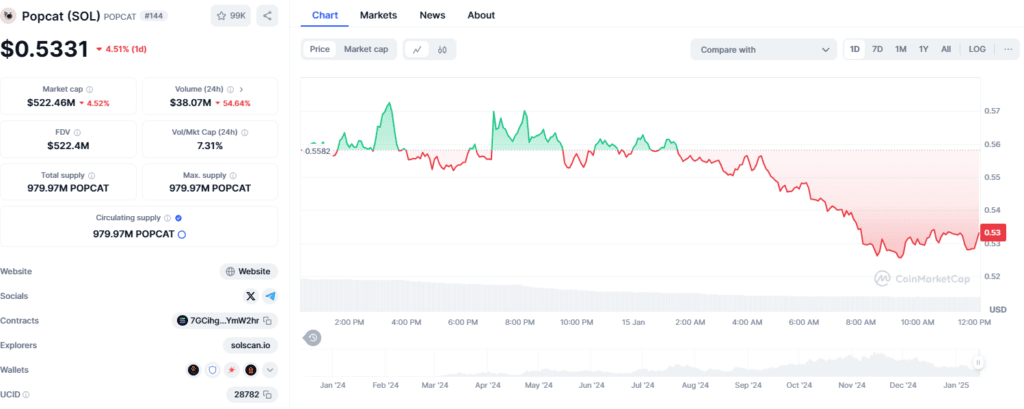Click the first wallet icon in Wallets row
This screenshot has height=409, width=1024.
click(x=193, y=370)
